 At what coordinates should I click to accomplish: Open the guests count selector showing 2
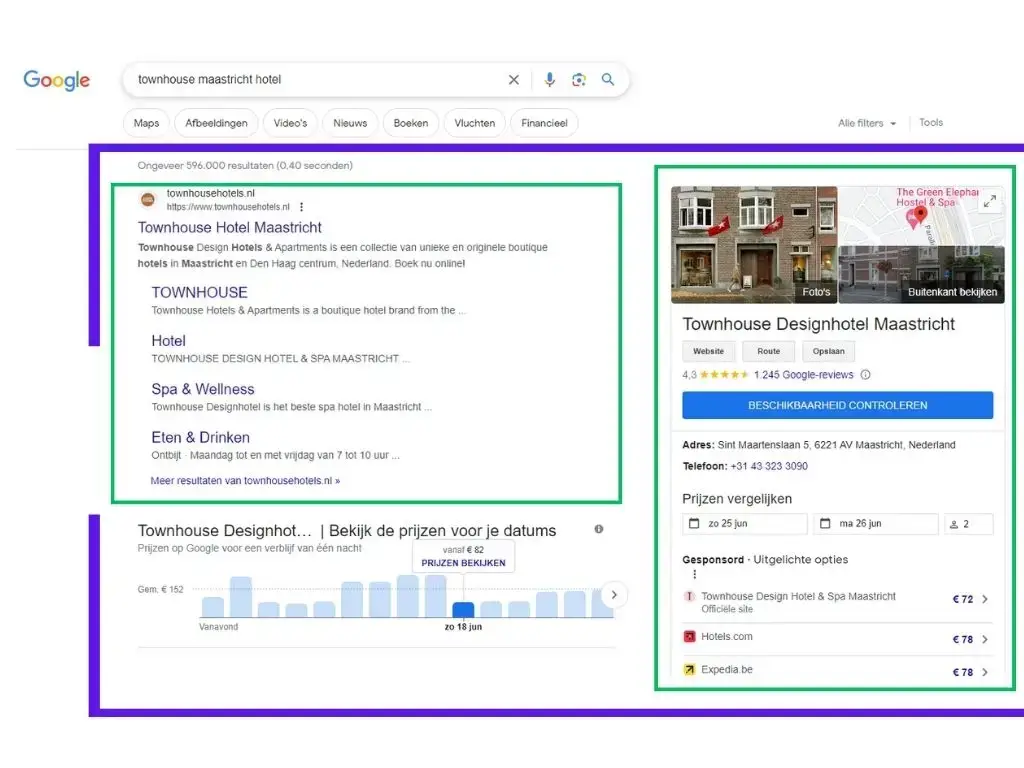point(968,524)
